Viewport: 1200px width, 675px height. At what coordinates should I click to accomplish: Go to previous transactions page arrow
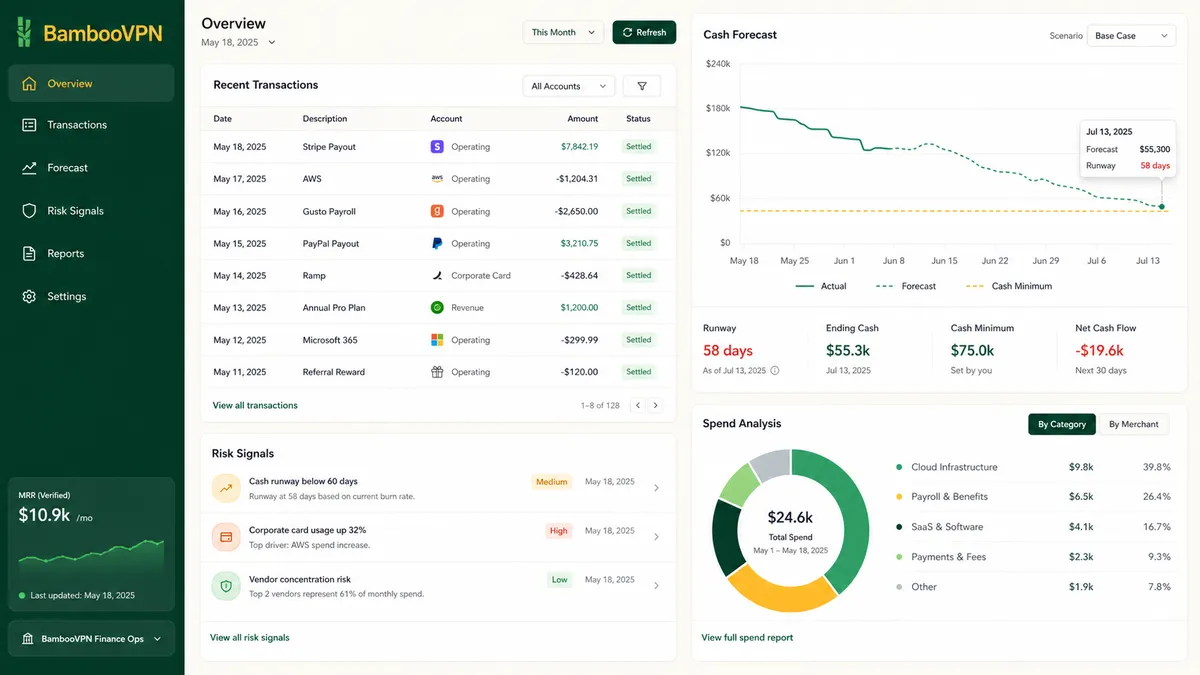[638, 405]
